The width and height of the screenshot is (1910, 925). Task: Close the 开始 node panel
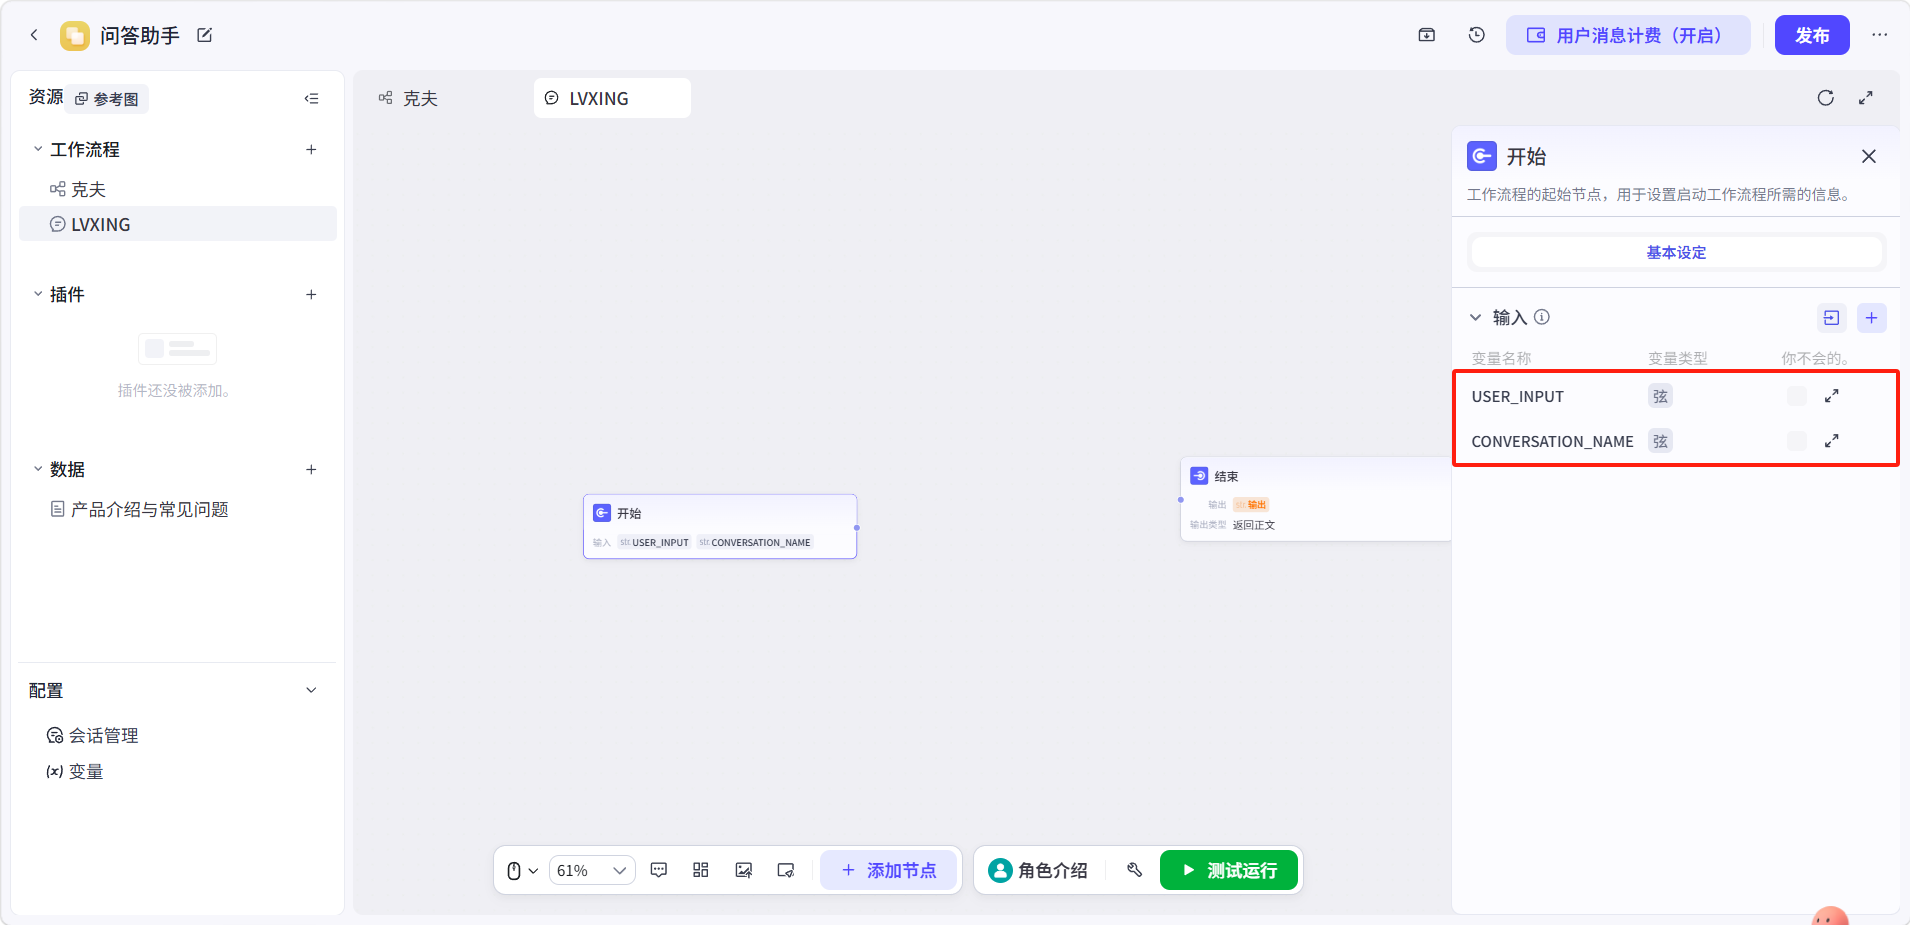pyautogui.click(x=1869, y=156)
